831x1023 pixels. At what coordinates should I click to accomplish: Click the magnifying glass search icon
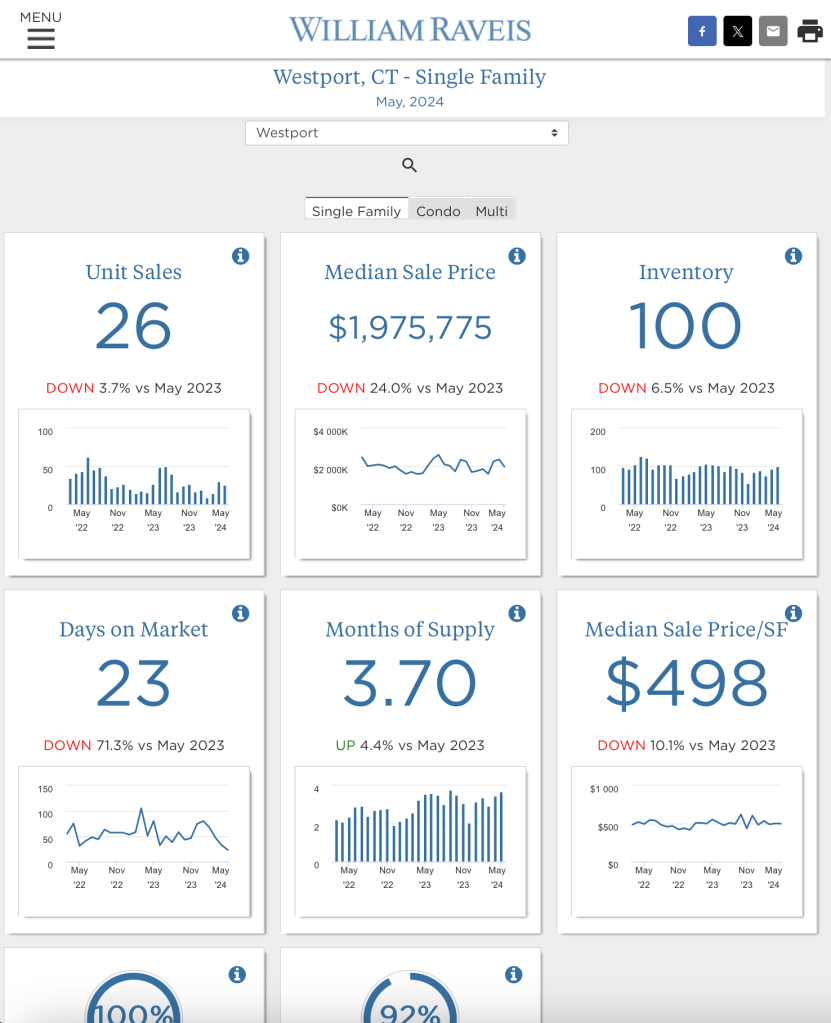point(409,166)
